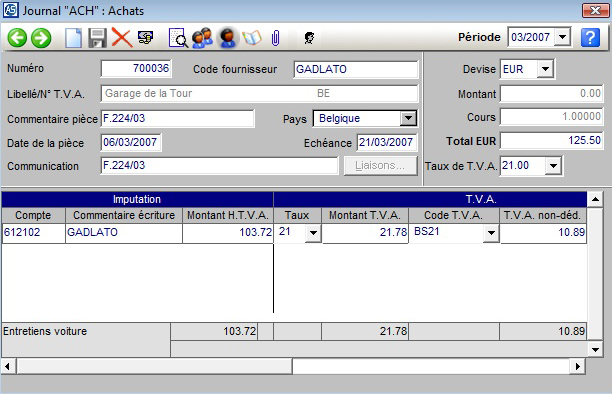This screenshot has width=612, height=394.
Task: Select the Montant H.T.V.A. cell 103.72
Action: (228, 233)
